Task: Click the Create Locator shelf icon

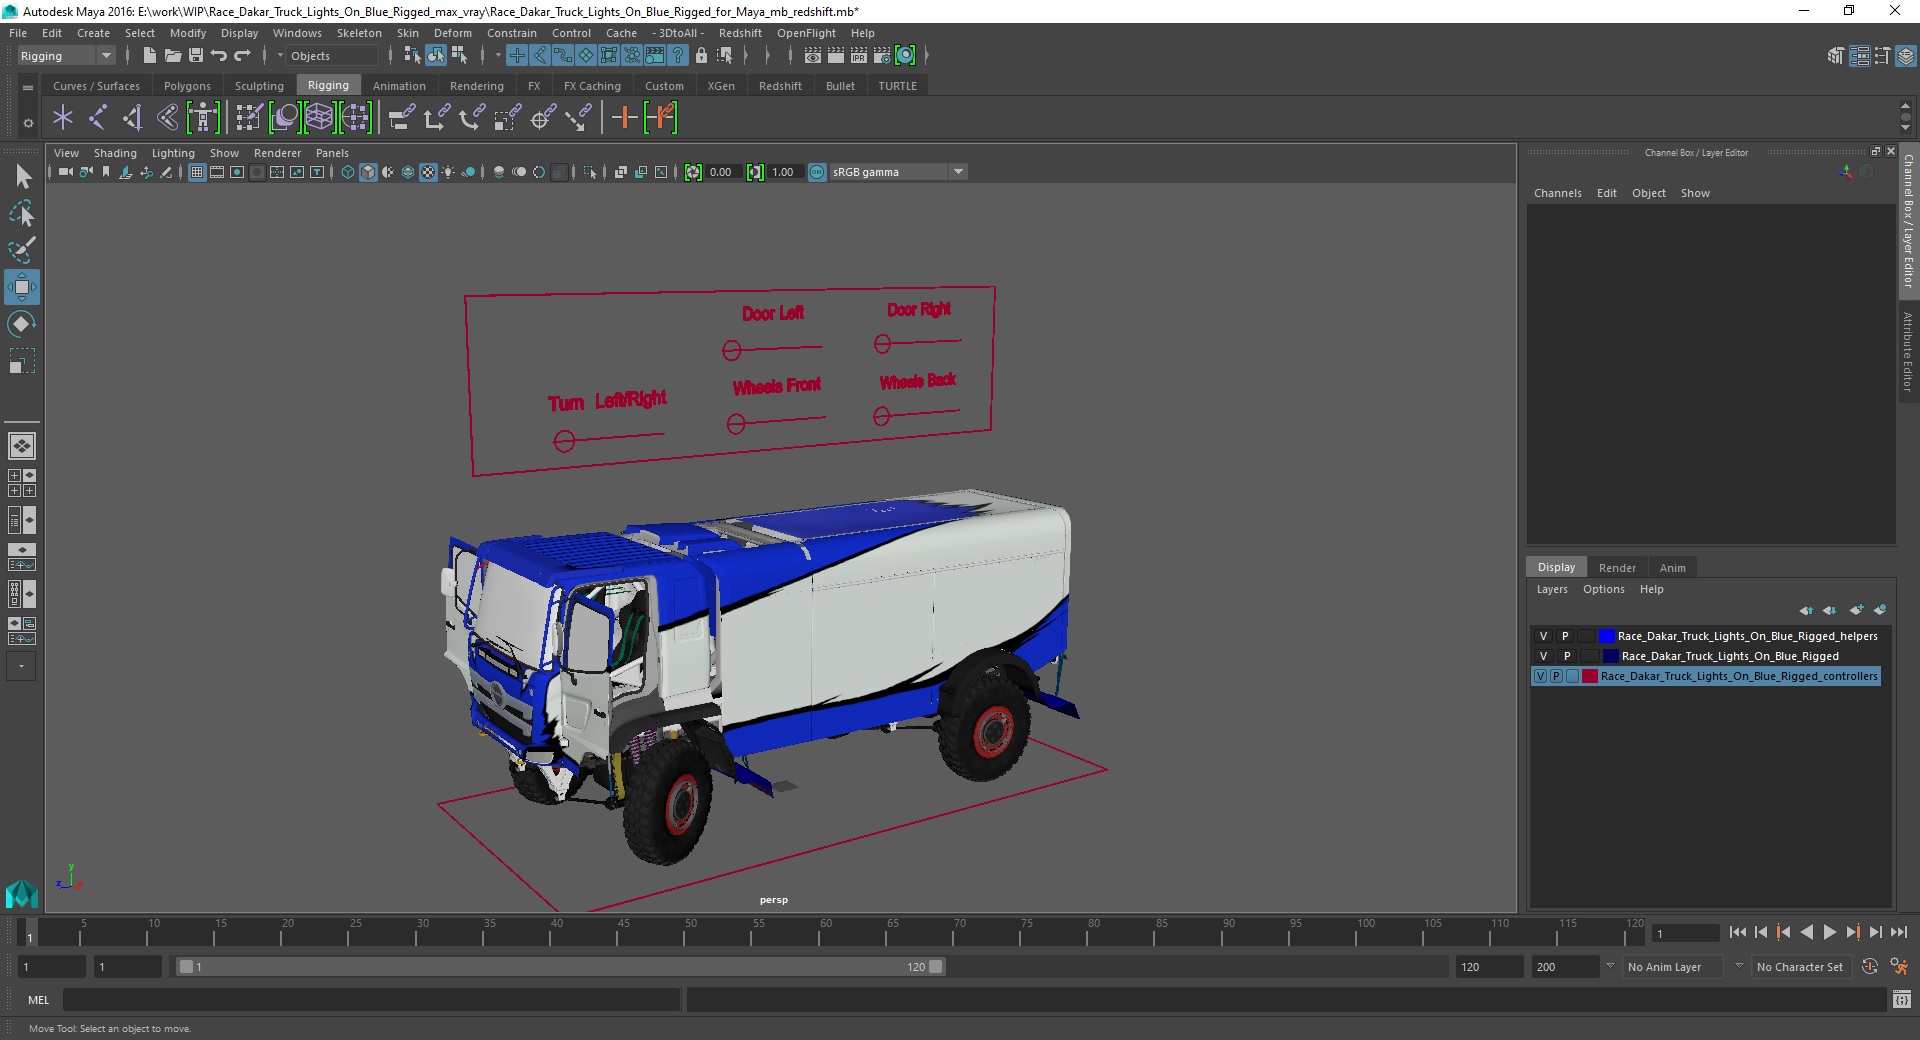Action: pos(63,118)
